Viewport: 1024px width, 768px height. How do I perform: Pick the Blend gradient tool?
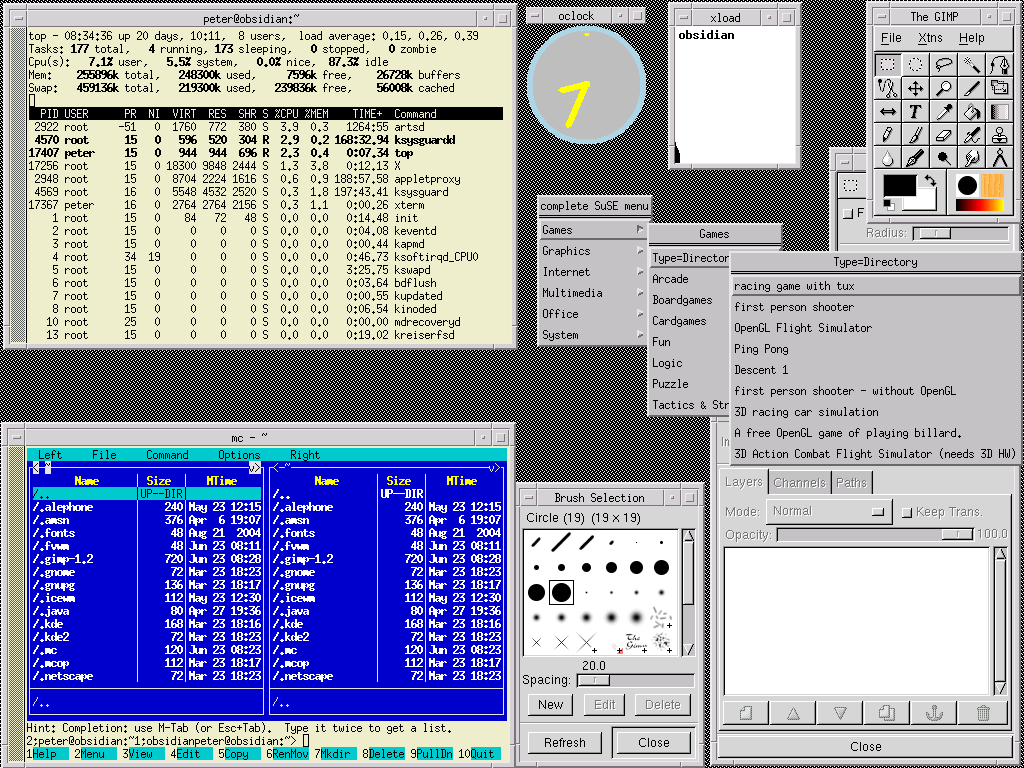[1000, 112]
